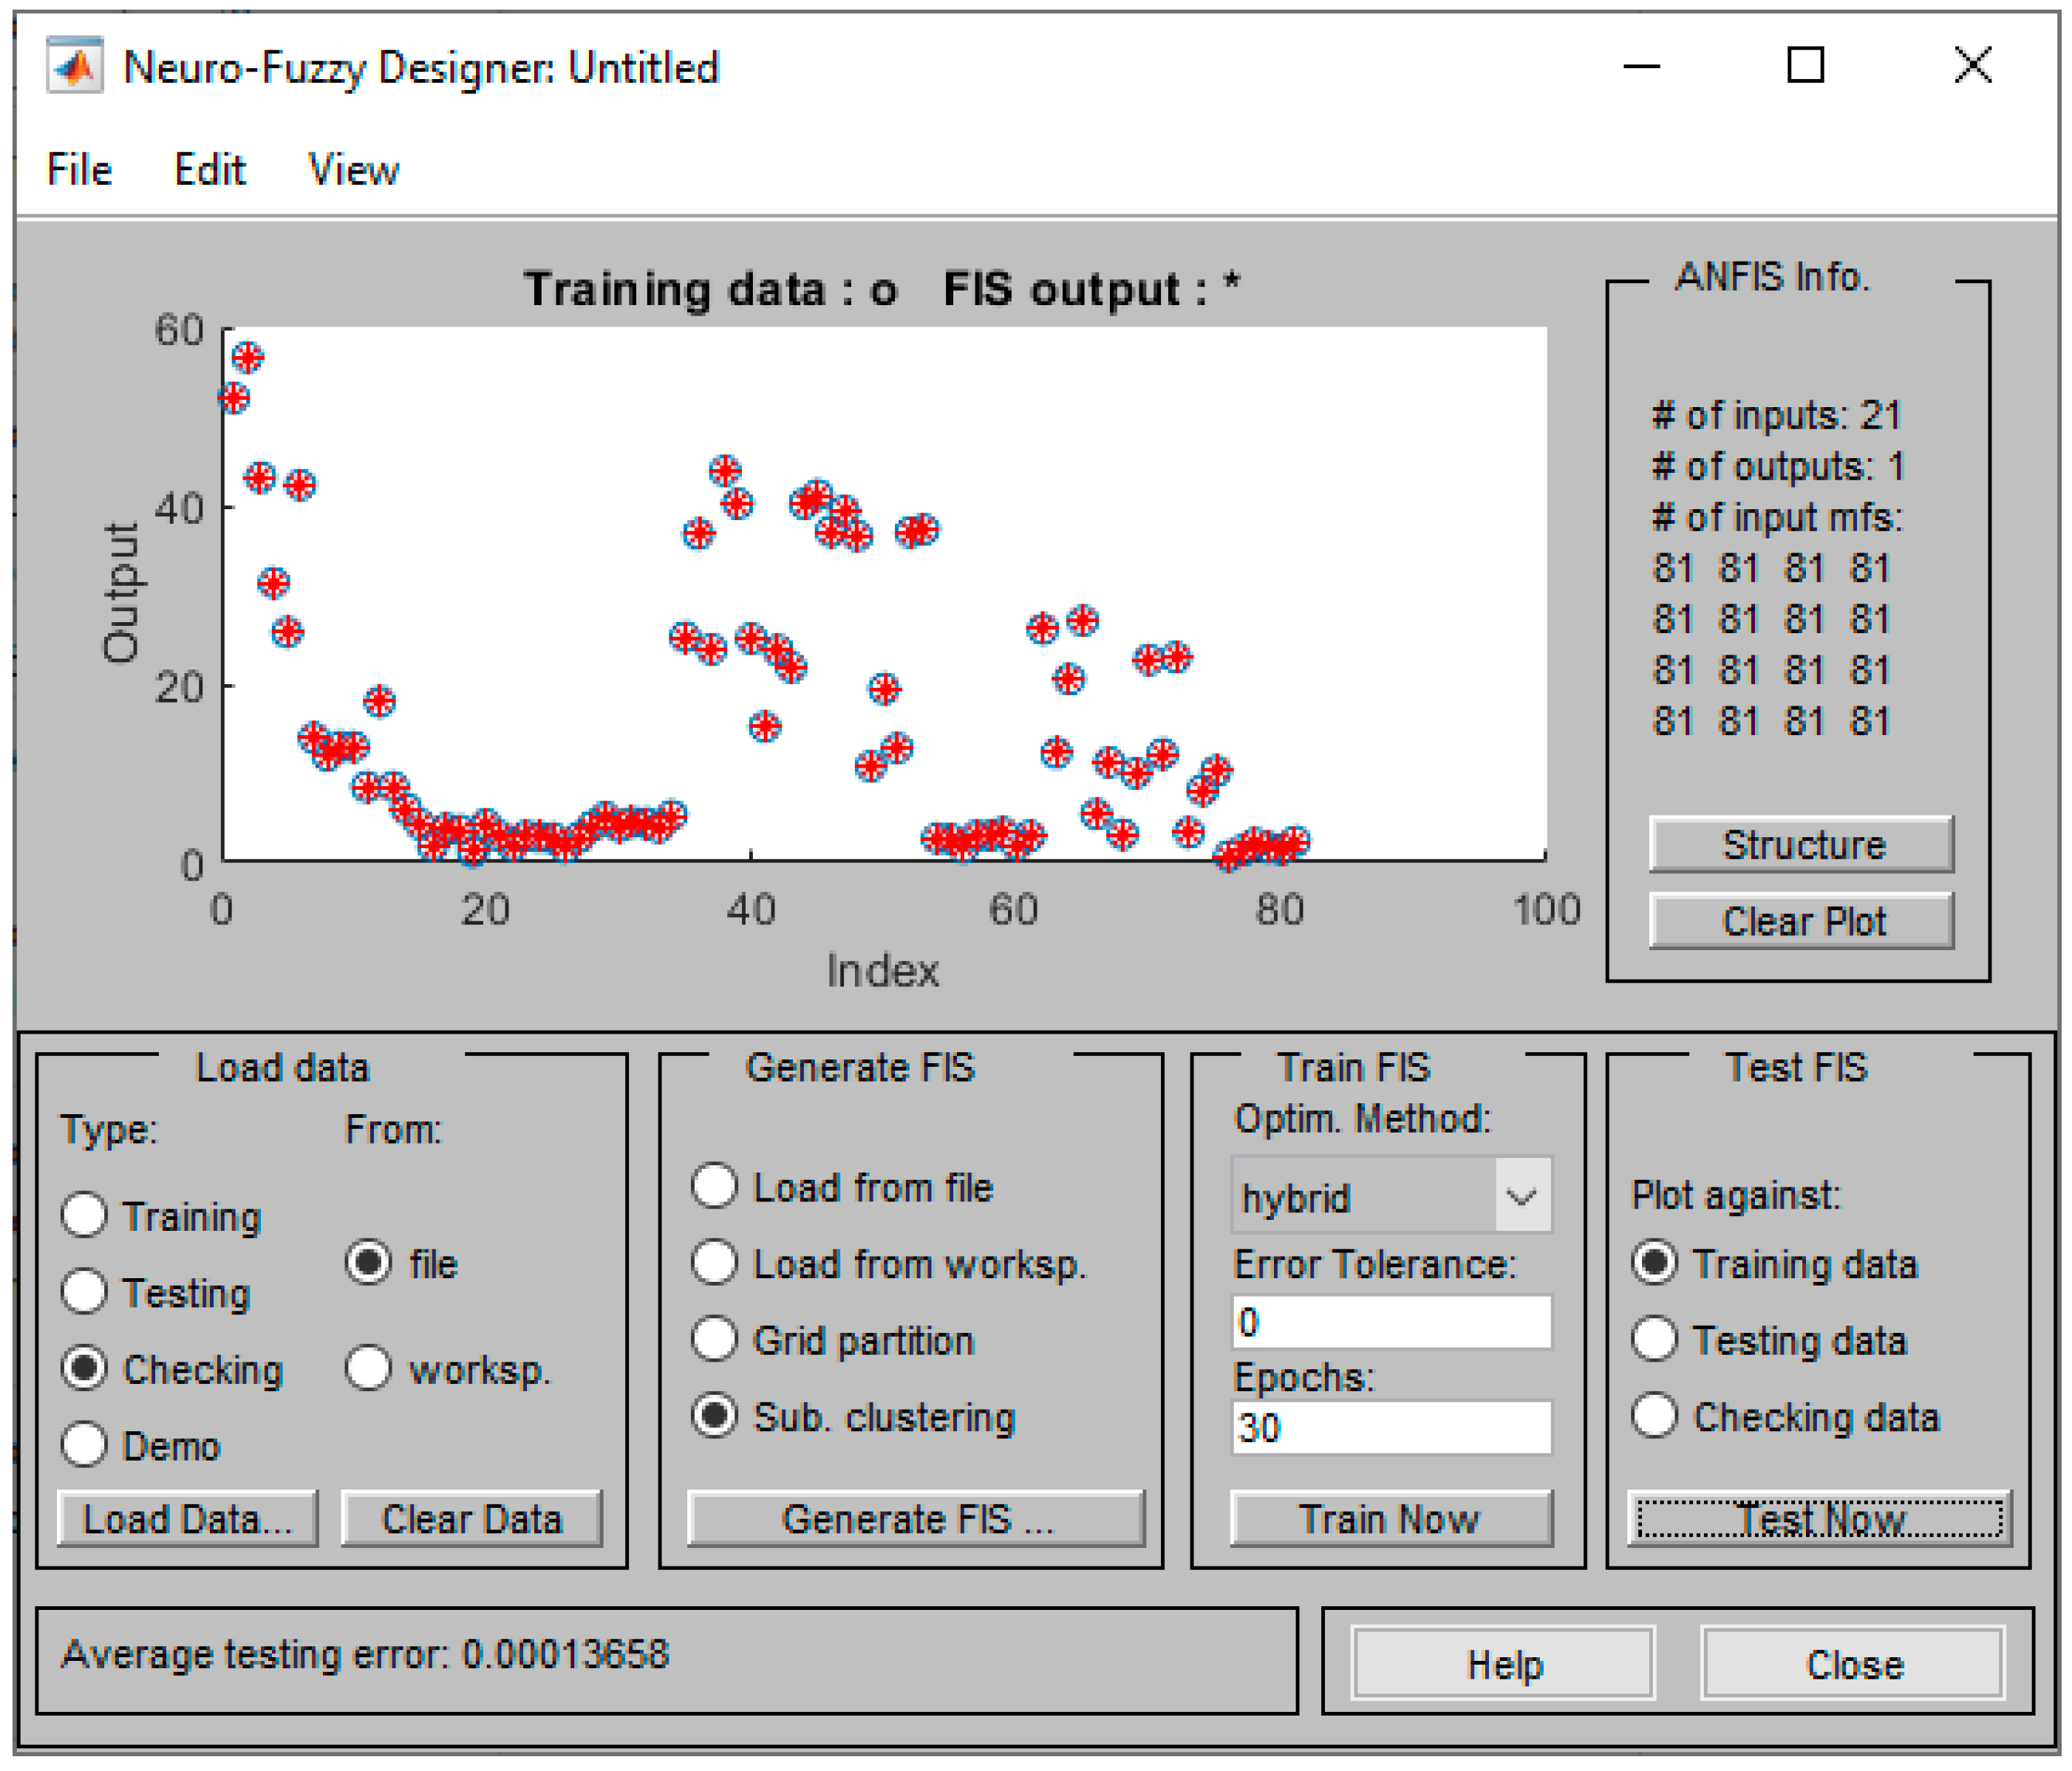
Task: Click the Error Tolerance input field
Action: pos(1391,1322)
